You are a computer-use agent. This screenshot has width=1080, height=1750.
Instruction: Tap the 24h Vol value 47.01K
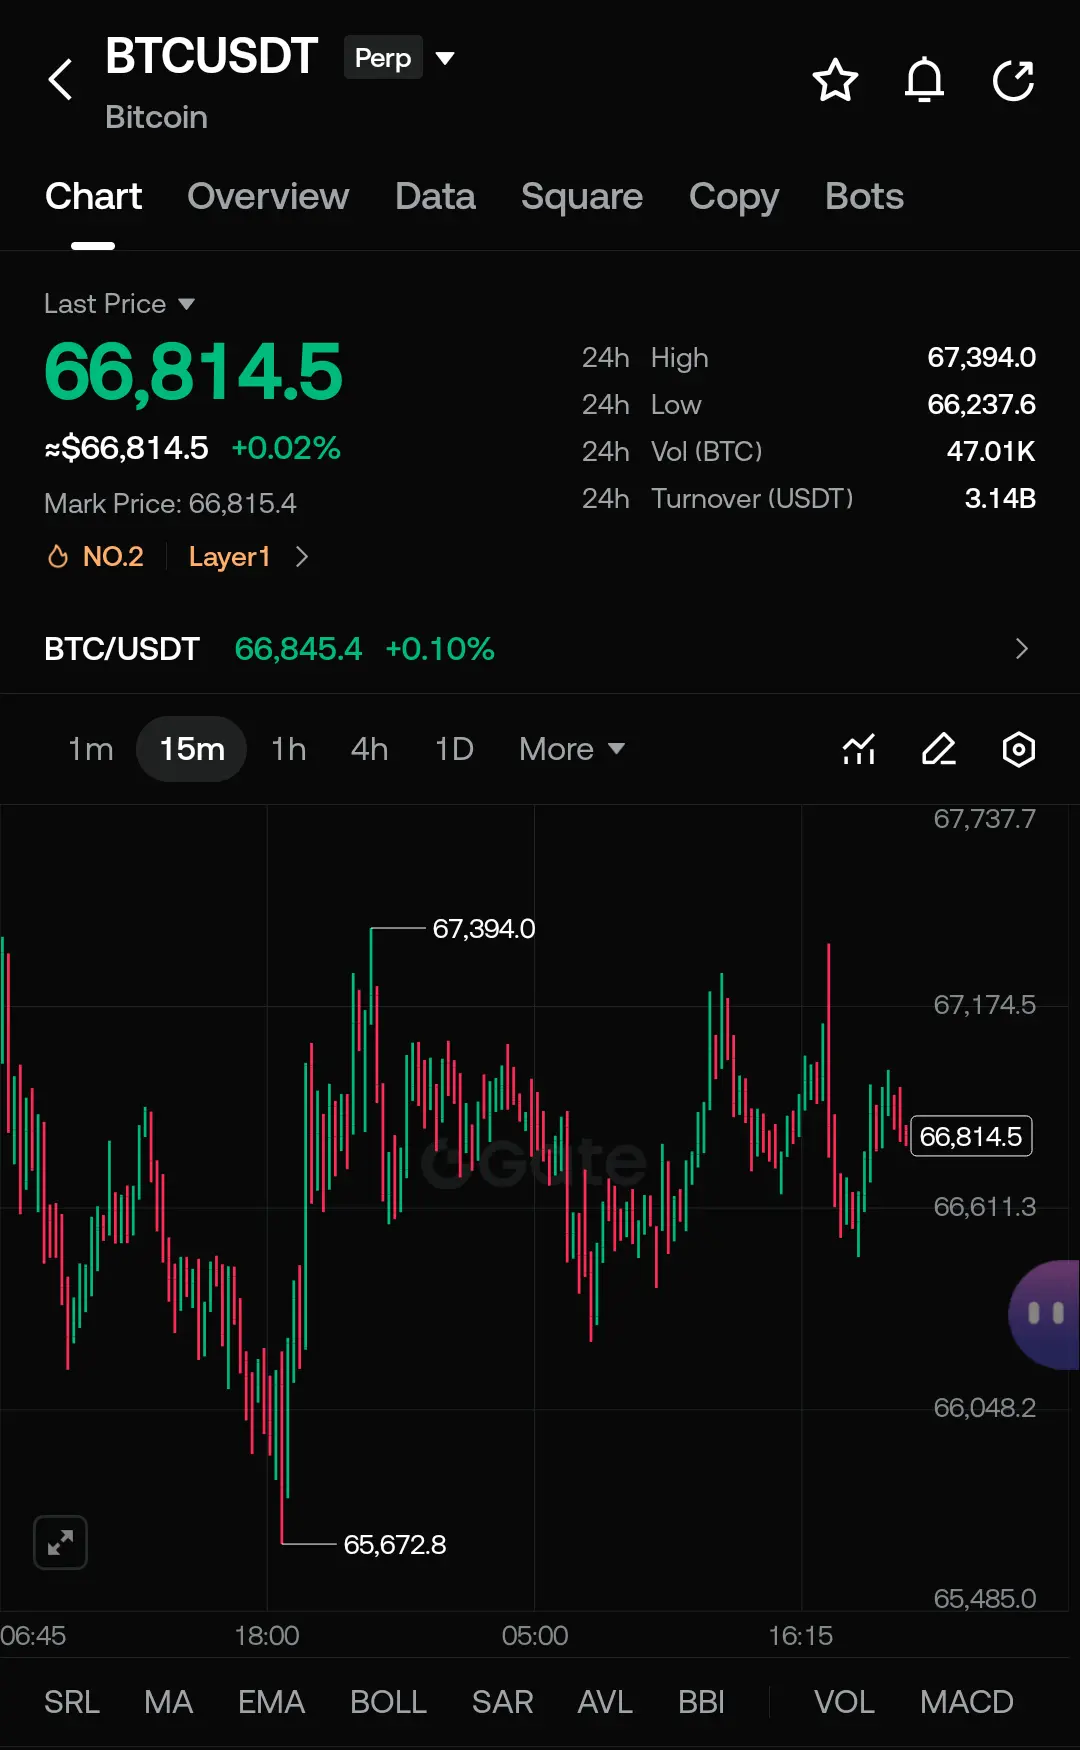[991, 451]
